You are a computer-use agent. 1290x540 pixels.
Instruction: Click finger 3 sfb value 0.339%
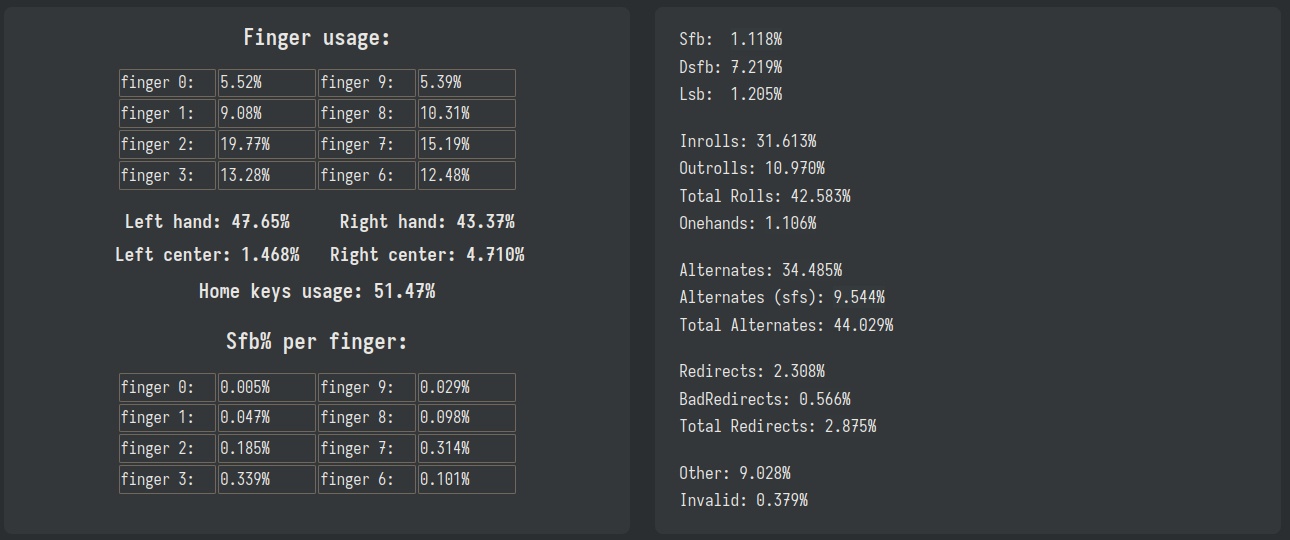point(267,479)
